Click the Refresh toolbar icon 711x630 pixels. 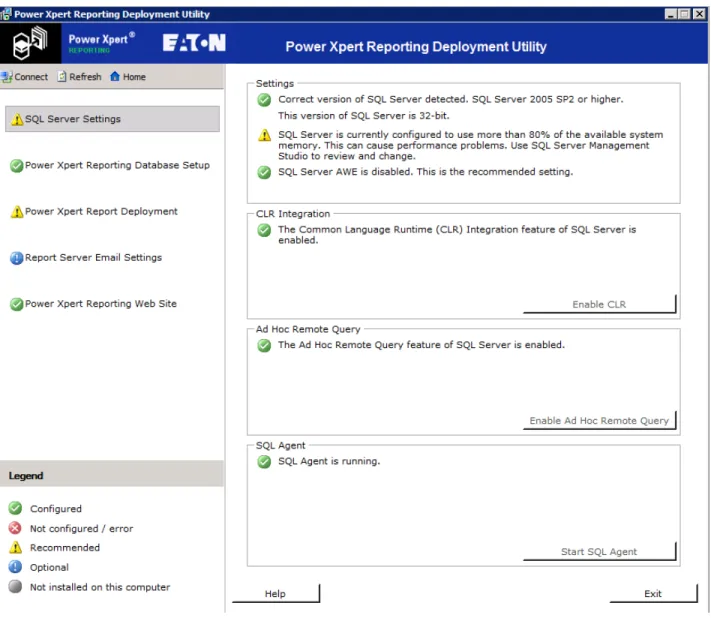pos(62,76)
